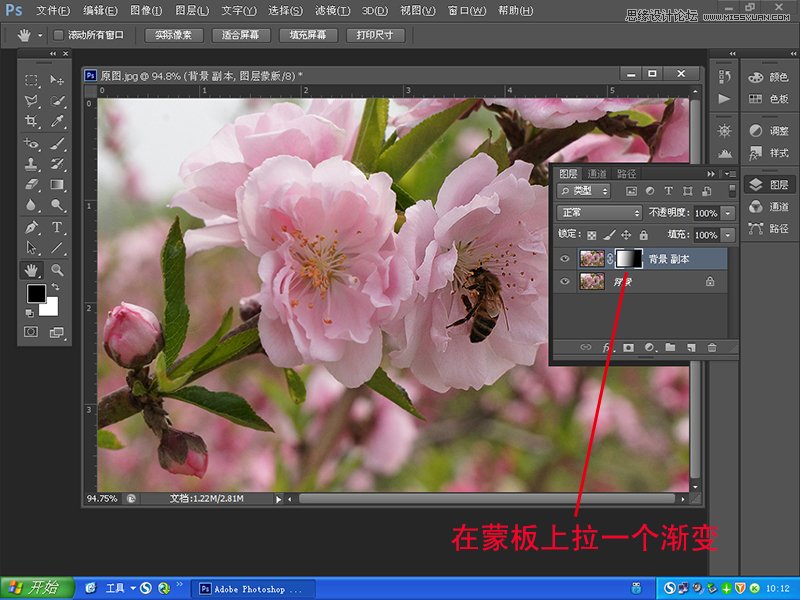Toggle type layer filter T icon
800x600 pixels.
(x=668, y=191)
